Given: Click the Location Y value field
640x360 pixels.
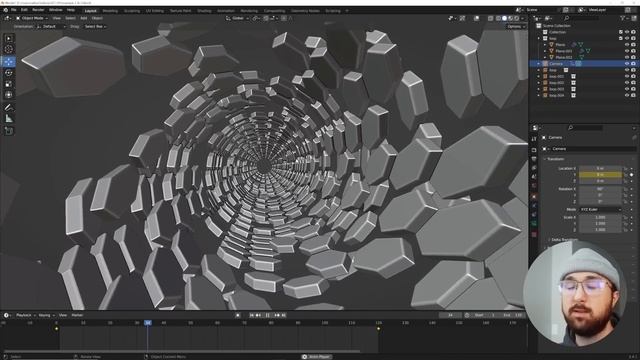Looking at the screenshot, I should (600, 175).
